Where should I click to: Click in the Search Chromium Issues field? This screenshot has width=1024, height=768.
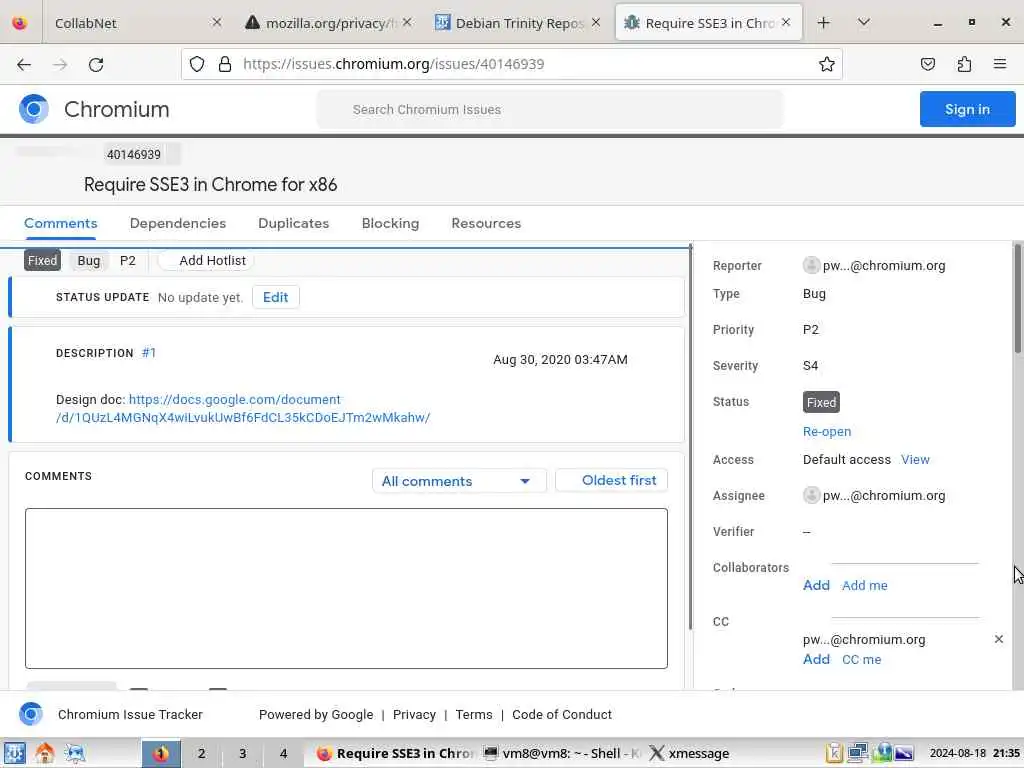pyautogui.click(x=550, y=109)
